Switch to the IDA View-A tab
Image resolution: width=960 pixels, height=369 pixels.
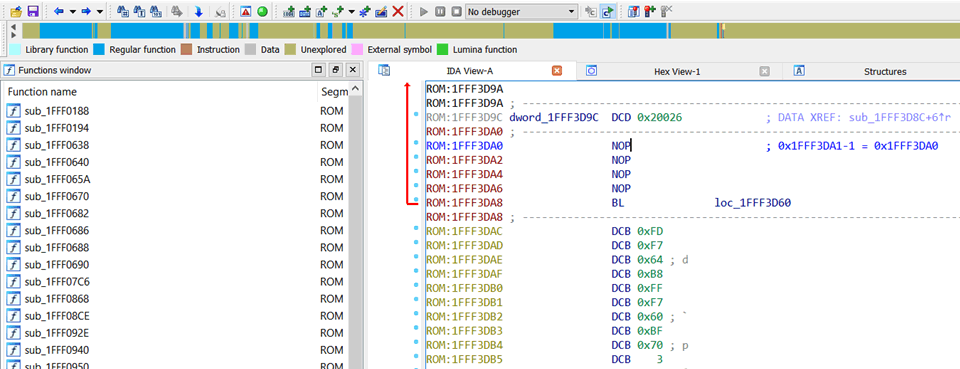point(470,72)
